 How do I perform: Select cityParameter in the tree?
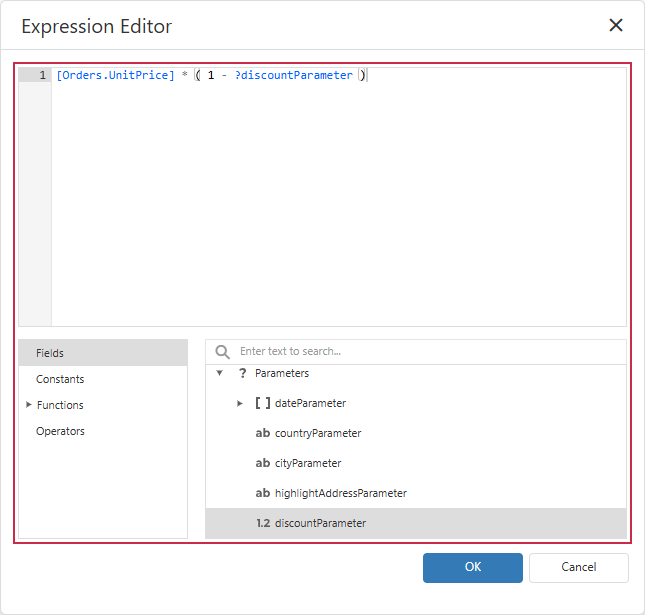click(416, 463)
